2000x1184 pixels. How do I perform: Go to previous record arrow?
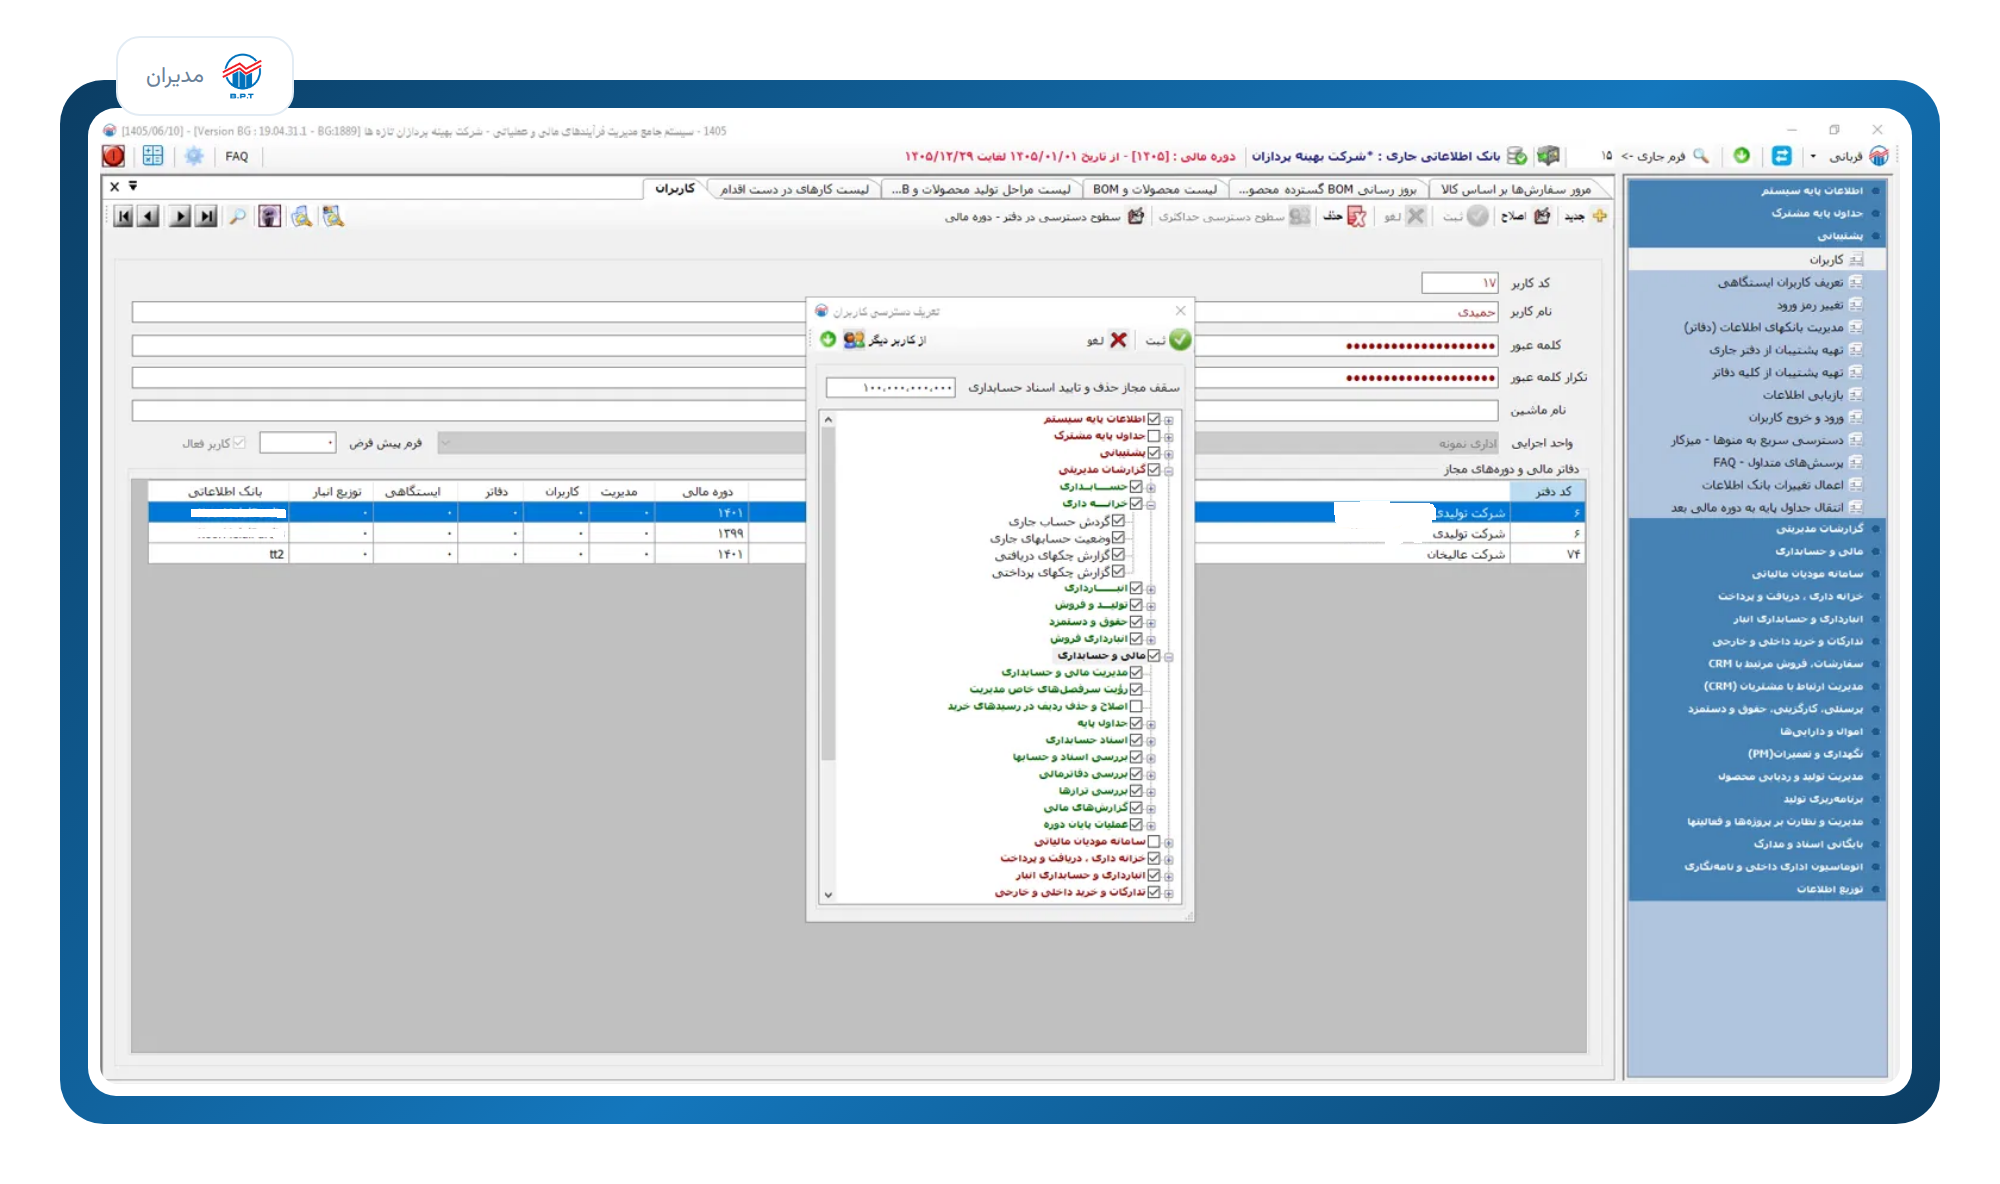click(148, 216)
